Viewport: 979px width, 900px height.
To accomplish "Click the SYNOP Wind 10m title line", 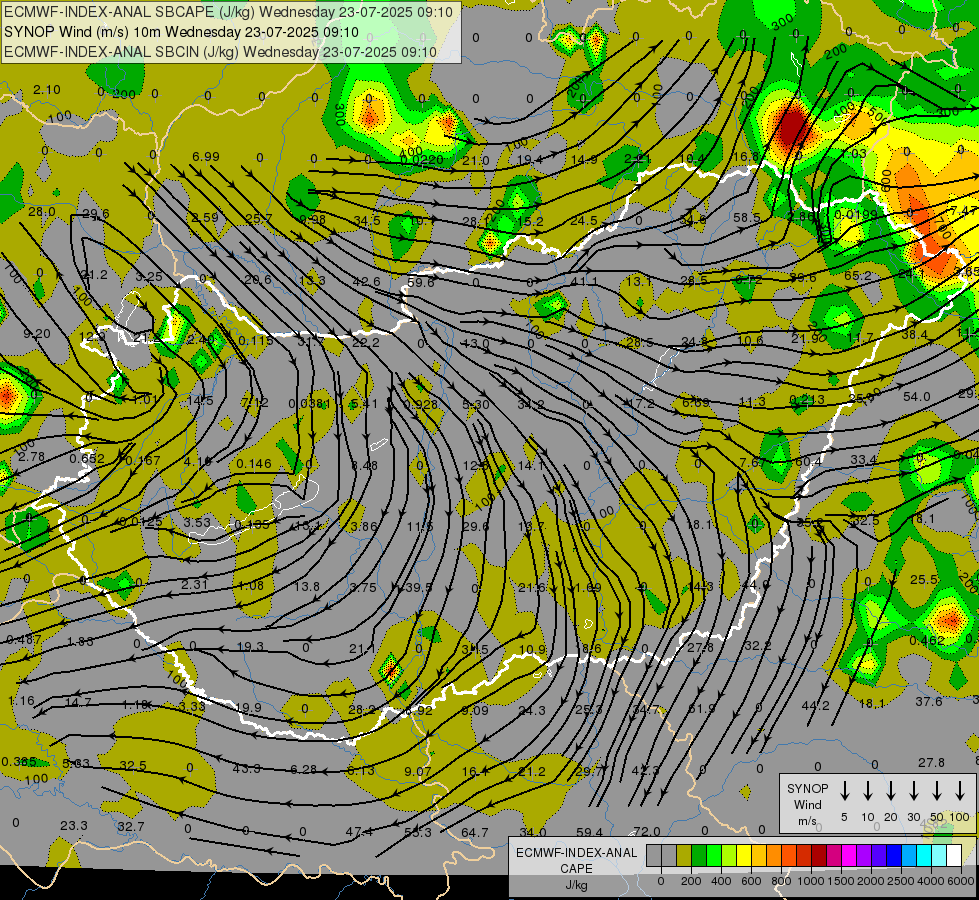I will 181,32.
